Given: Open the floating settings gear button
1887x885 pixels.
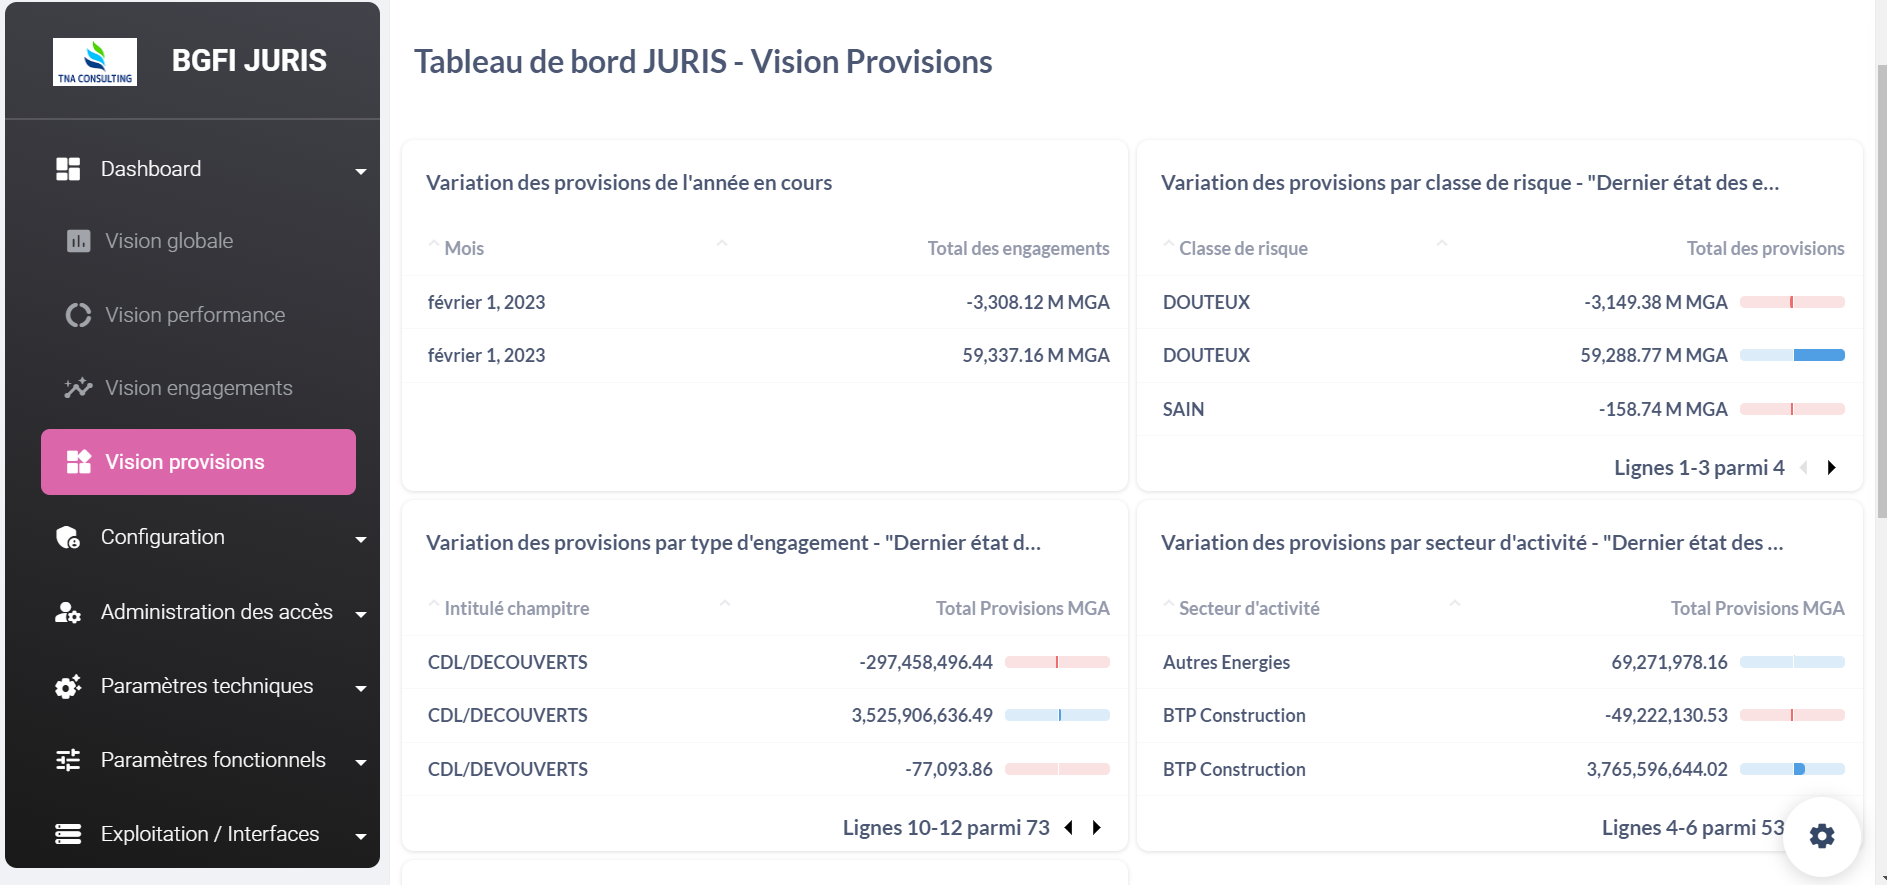Looking at the screenshot, I should [x=1822, y=836].
